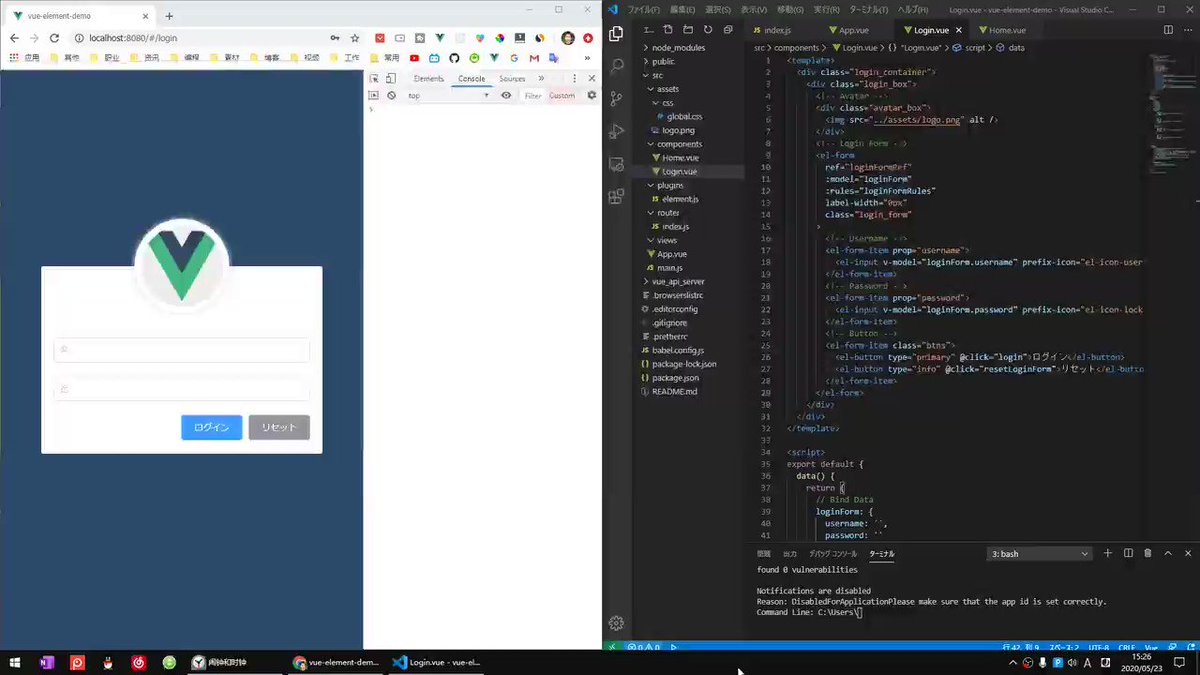Refresh the Explorer file tree

pyautogui.click(x=708, y=30)
